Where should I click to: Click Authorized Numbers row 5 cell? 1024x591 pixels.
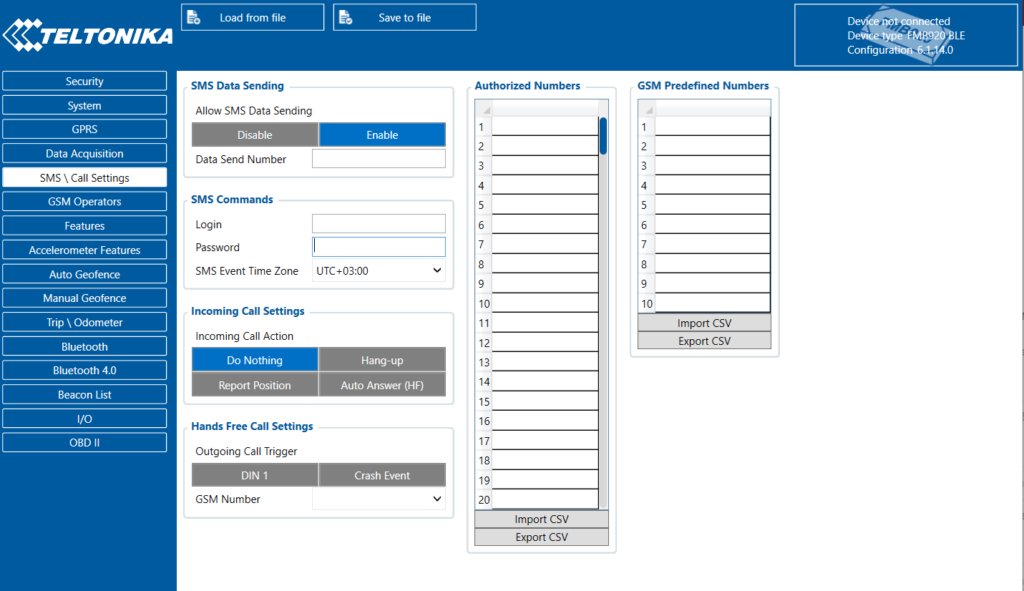point(545,205)
